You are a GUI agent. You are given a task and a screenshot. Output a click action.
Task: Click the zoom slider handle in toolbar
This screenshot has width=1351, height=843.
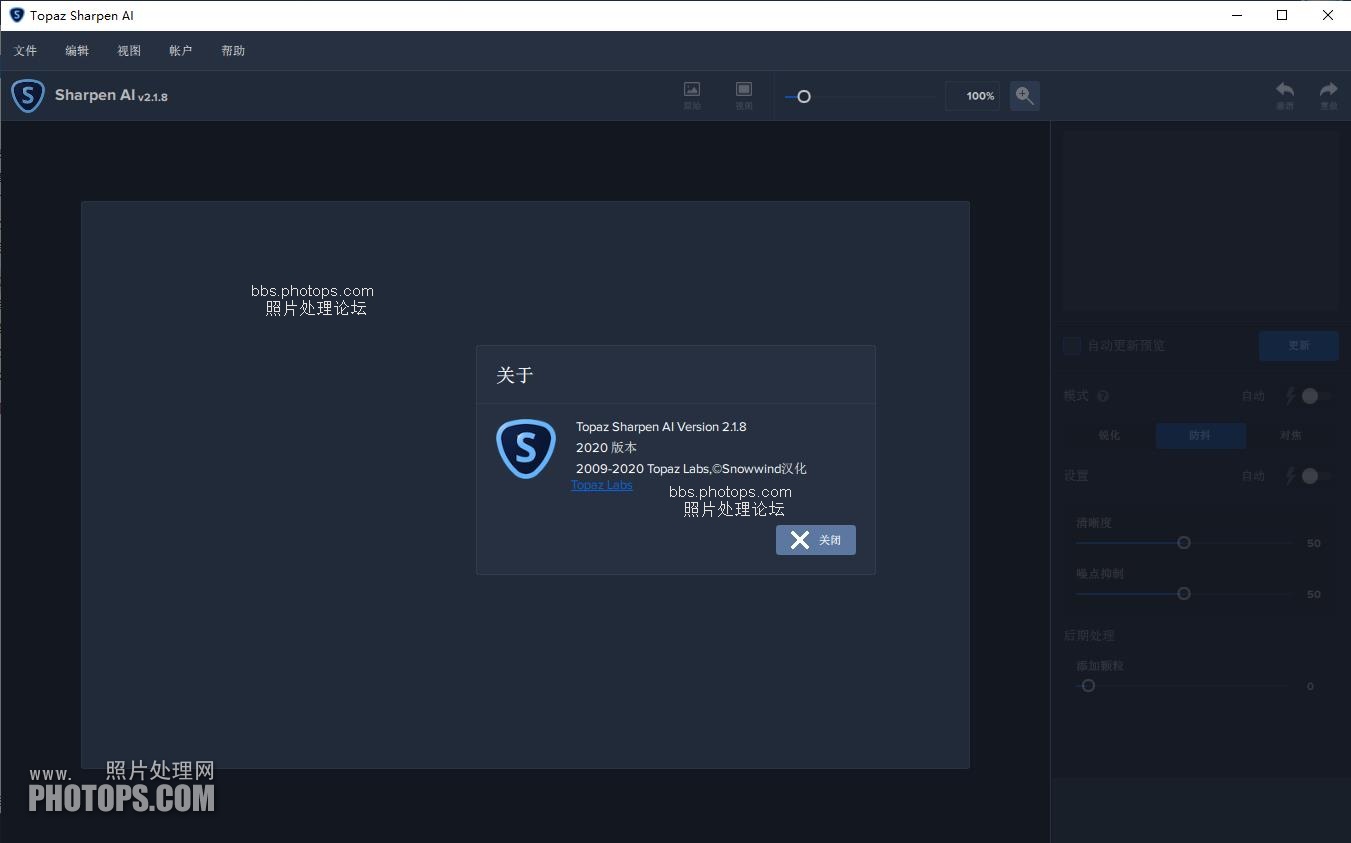pyautogui.click(x=803, y=97)
